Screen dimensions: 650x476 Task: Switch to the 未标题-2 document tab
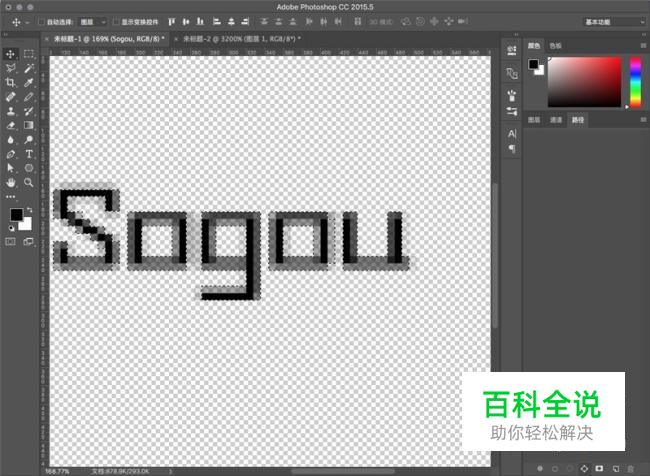pyautogui.click(x=242, y=39)
